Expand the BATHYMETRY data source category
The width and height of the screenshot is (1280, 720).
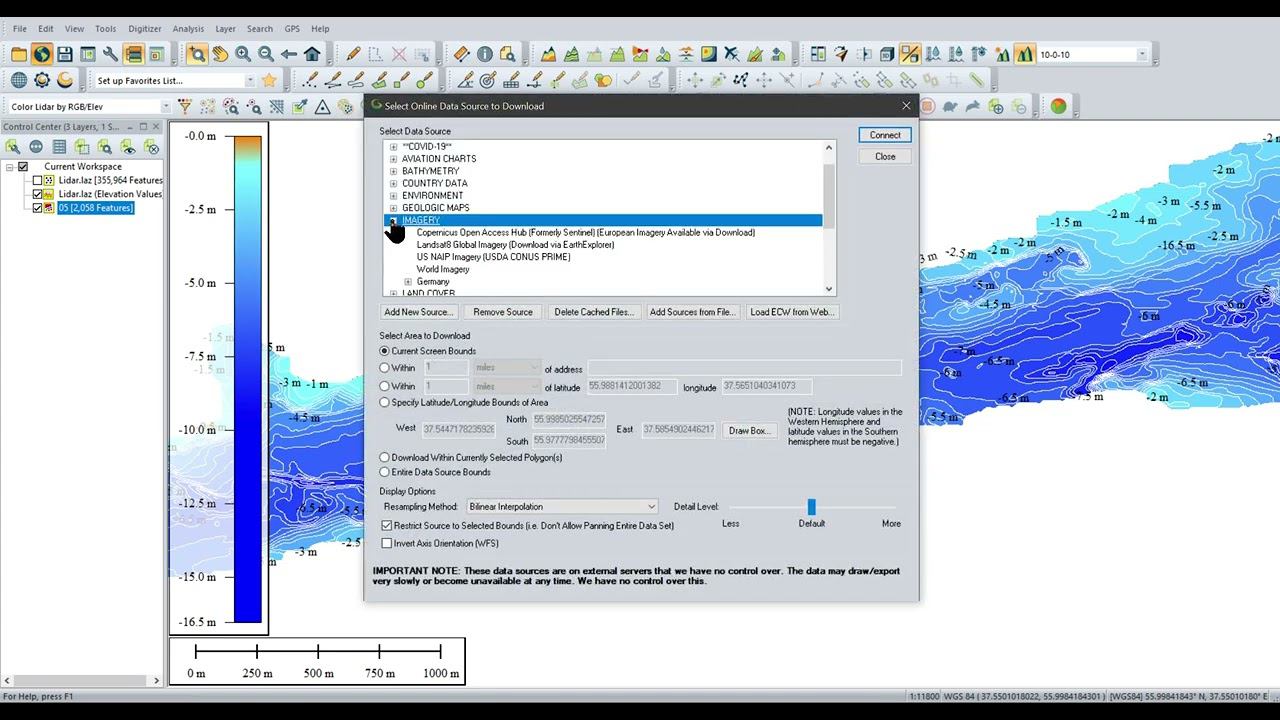[393, 171]
